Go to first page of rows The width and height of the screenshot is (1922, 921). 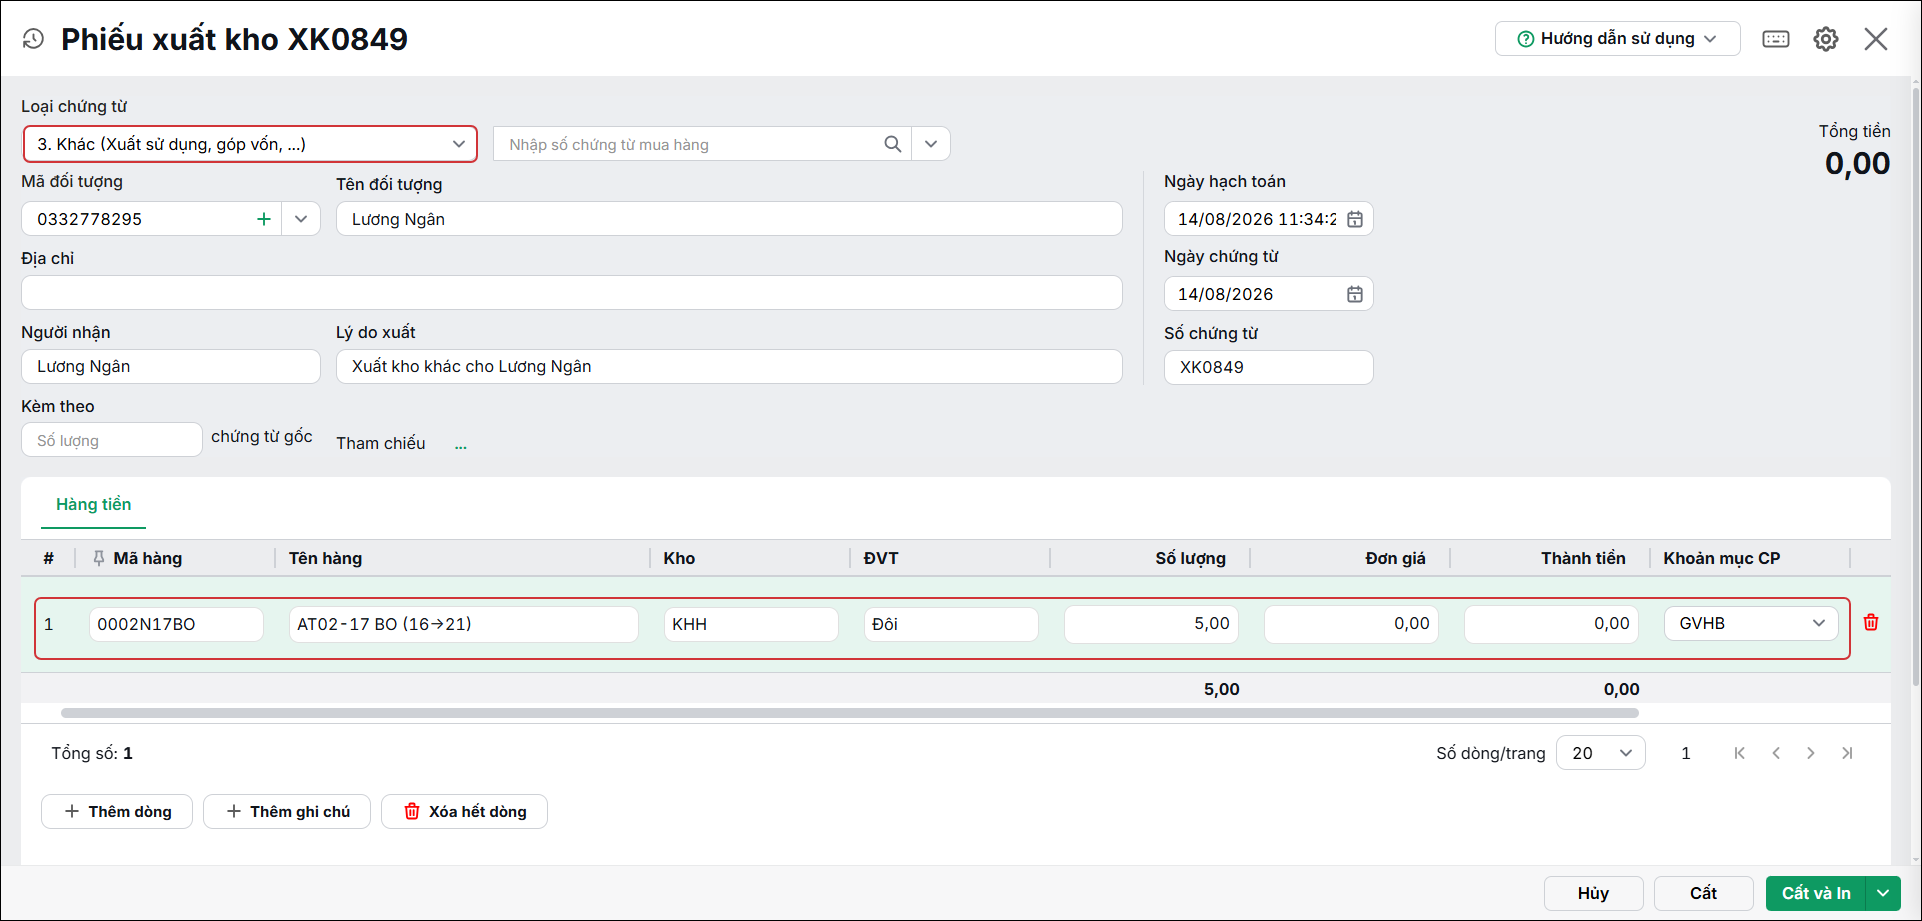pos(1740,753)
